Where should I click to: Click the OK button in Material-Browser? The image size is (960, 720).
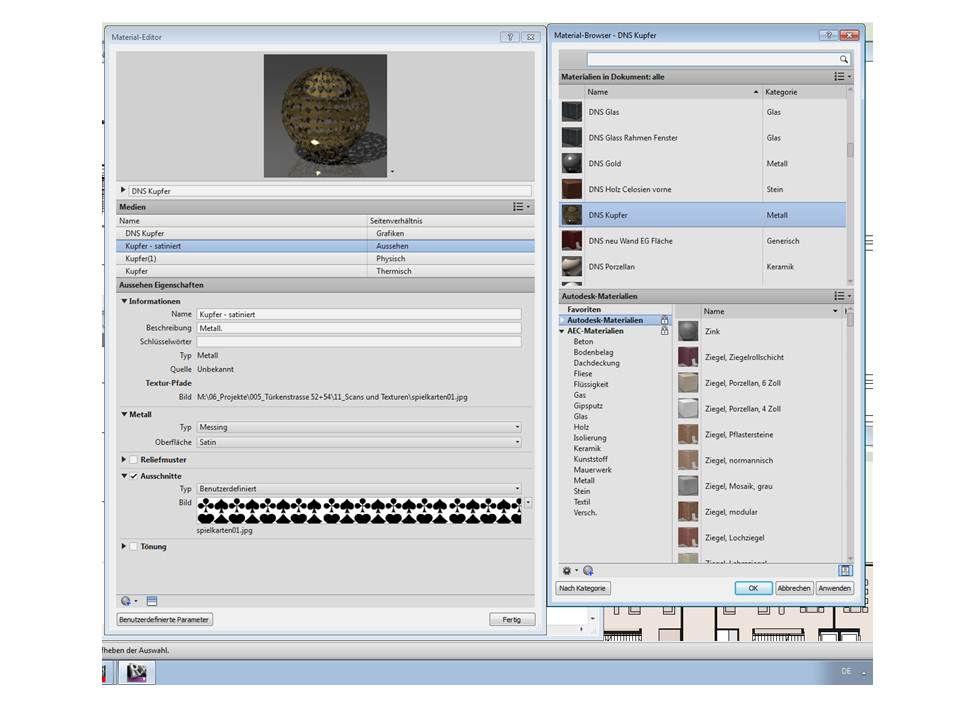pos(753,588)
